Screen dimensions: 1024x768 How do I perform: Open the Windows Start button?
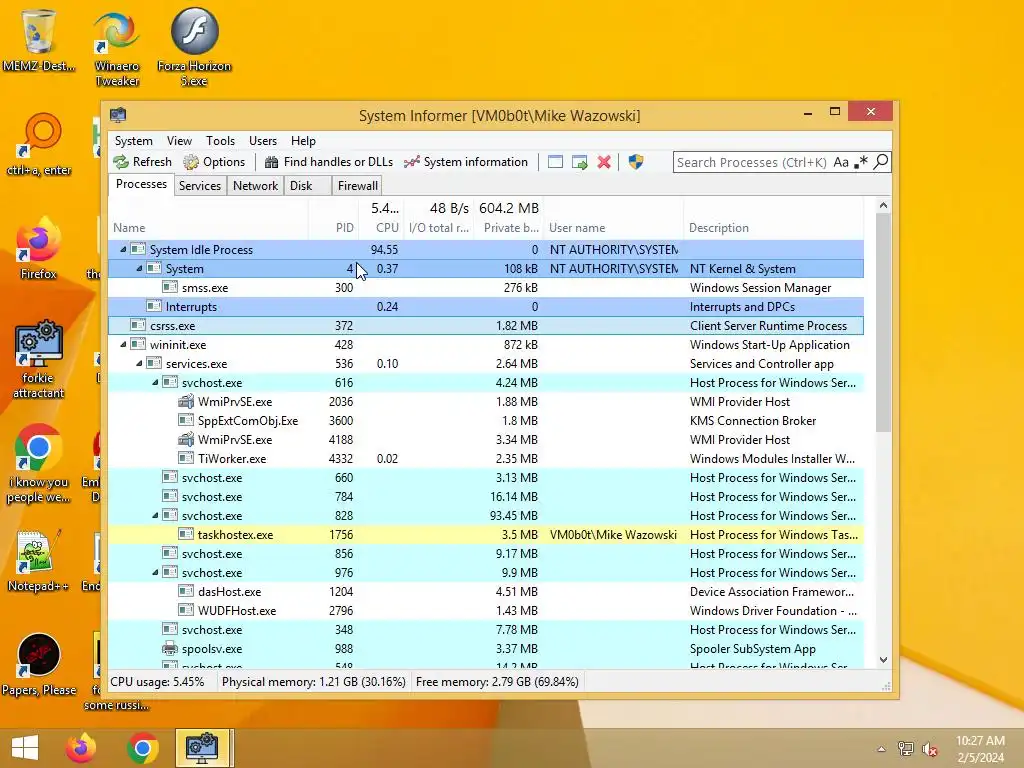click(25, 748)
